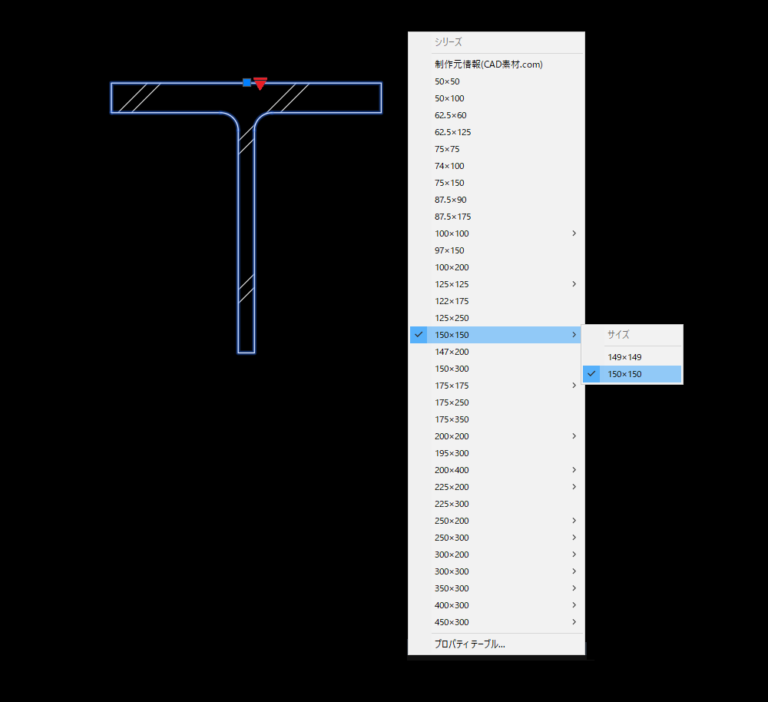Select 制作元情報(CAD素材.com) menu entry
The image size is (768, 702).
click(x=488, y=65)
